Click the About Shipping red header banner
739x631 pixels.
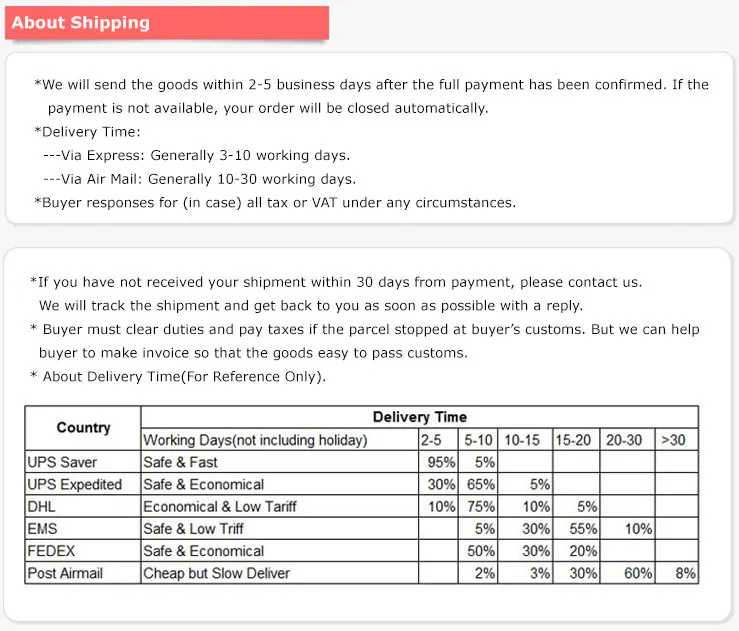[167, 23]
